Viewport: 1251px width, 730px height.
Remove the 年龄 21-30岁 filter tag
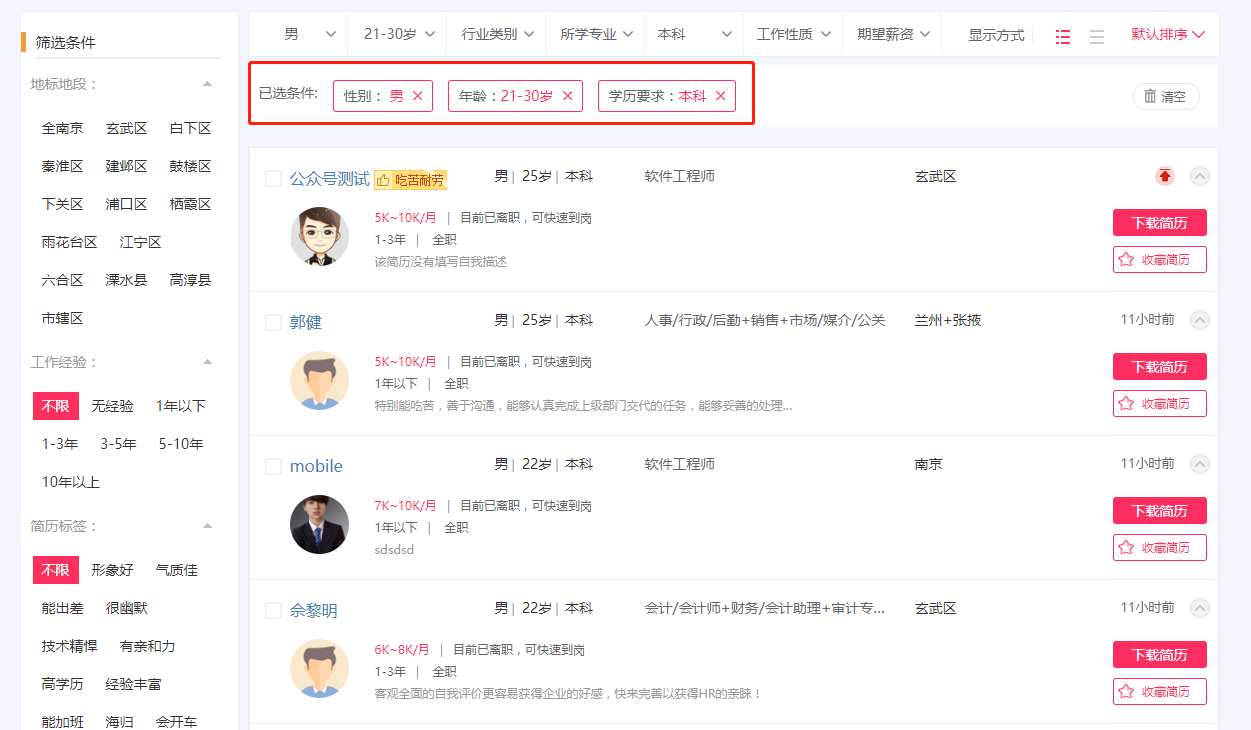coord(568,96)
